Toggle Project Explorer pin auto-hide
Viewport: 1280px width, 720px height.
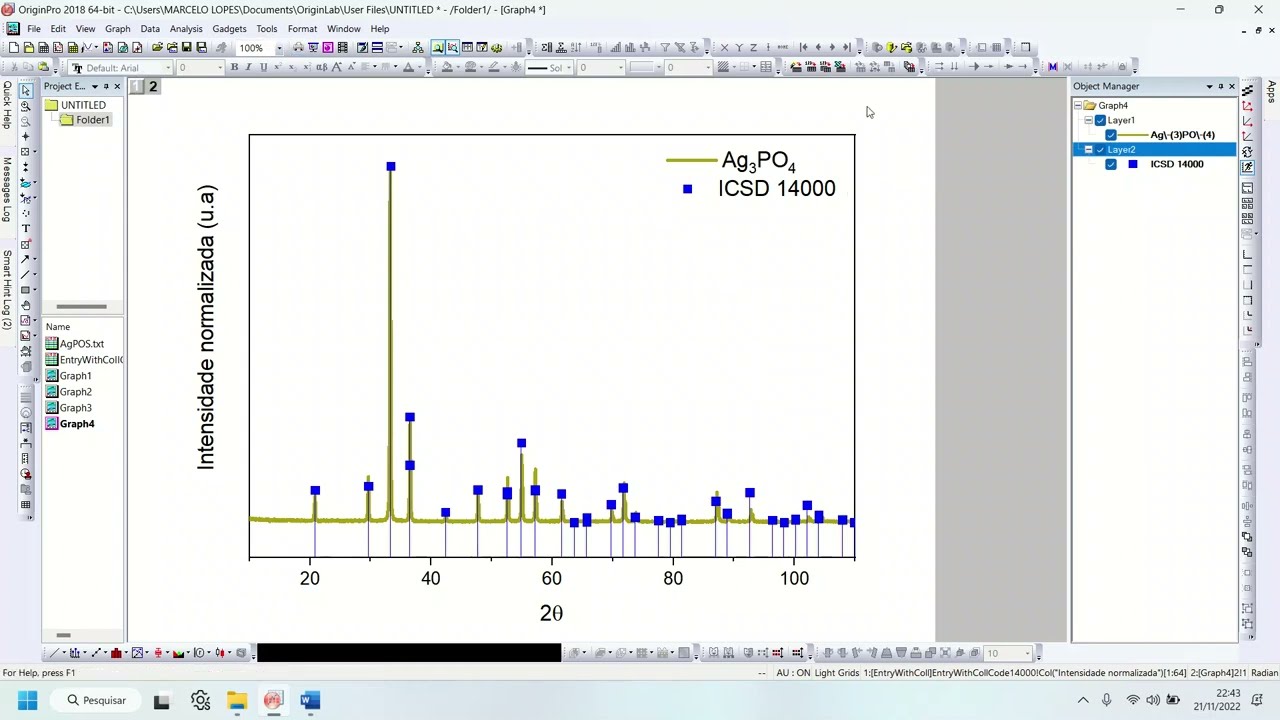pos(105,86)
